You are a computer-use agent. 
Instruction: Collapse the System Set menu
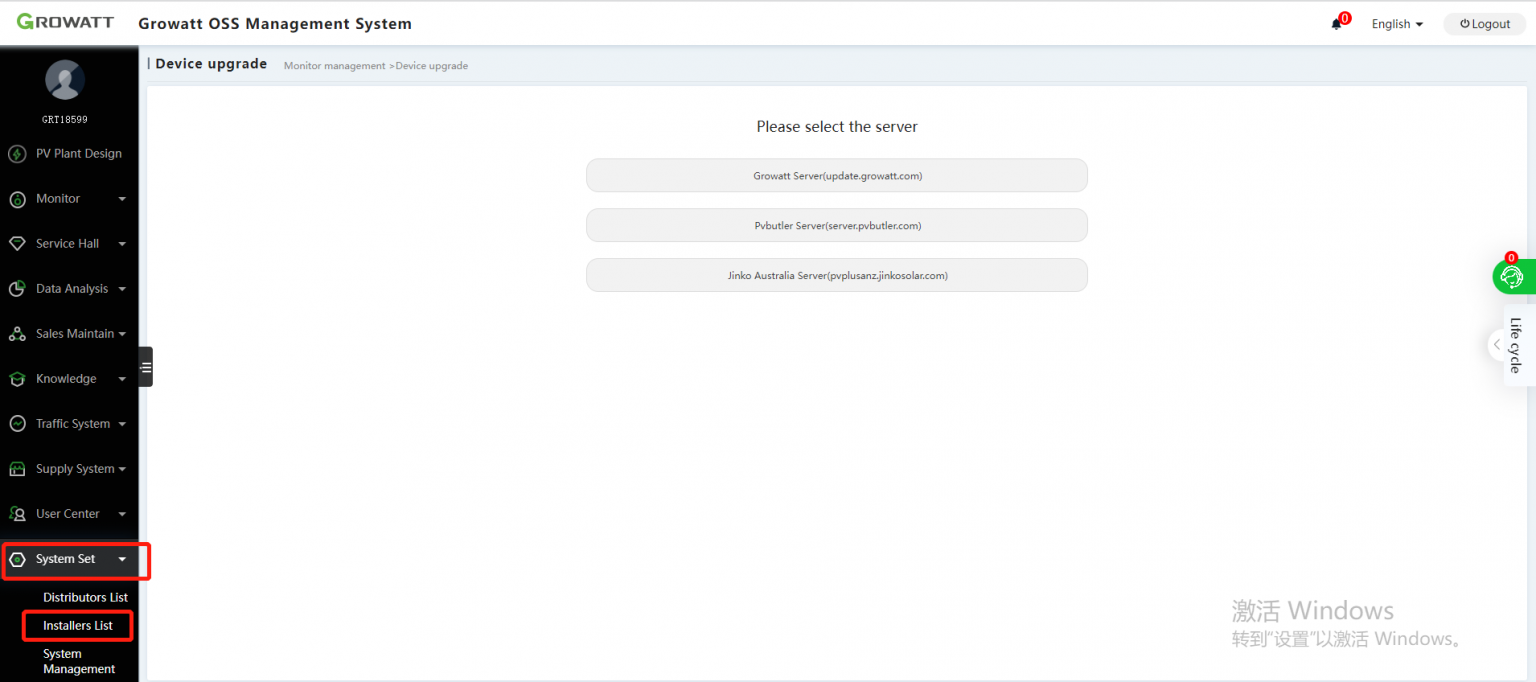pos(66,558)
